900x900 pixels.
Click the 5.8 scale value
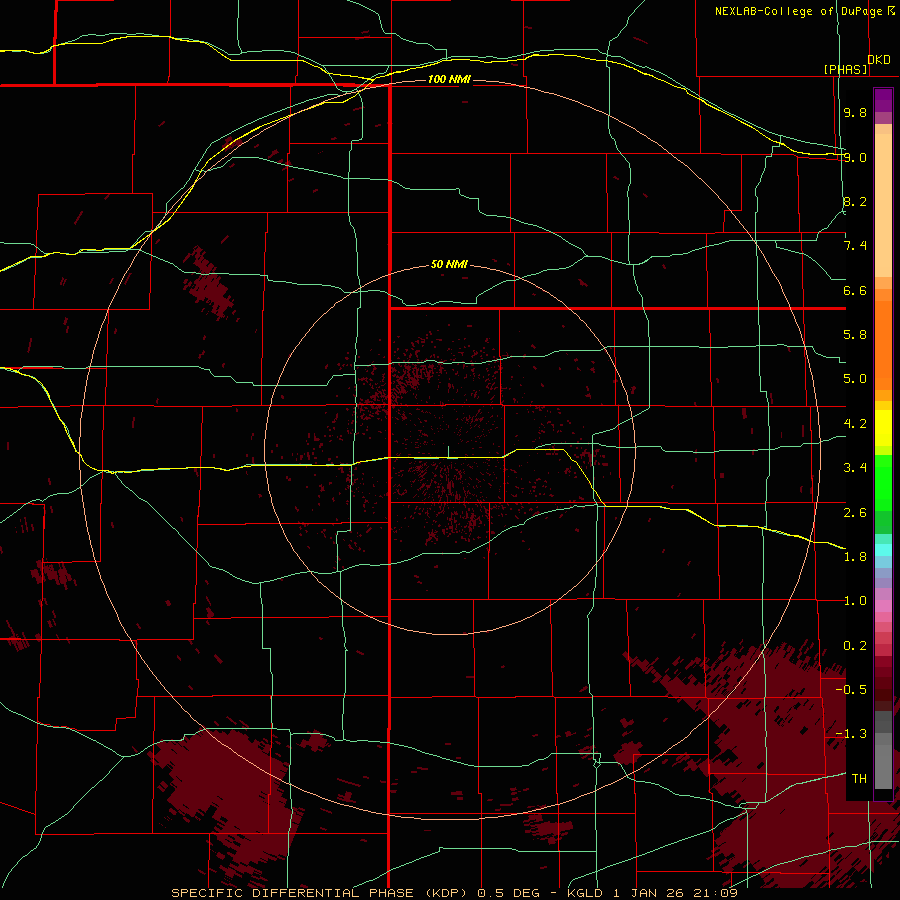pyautogui.click(x=855, y=335)
